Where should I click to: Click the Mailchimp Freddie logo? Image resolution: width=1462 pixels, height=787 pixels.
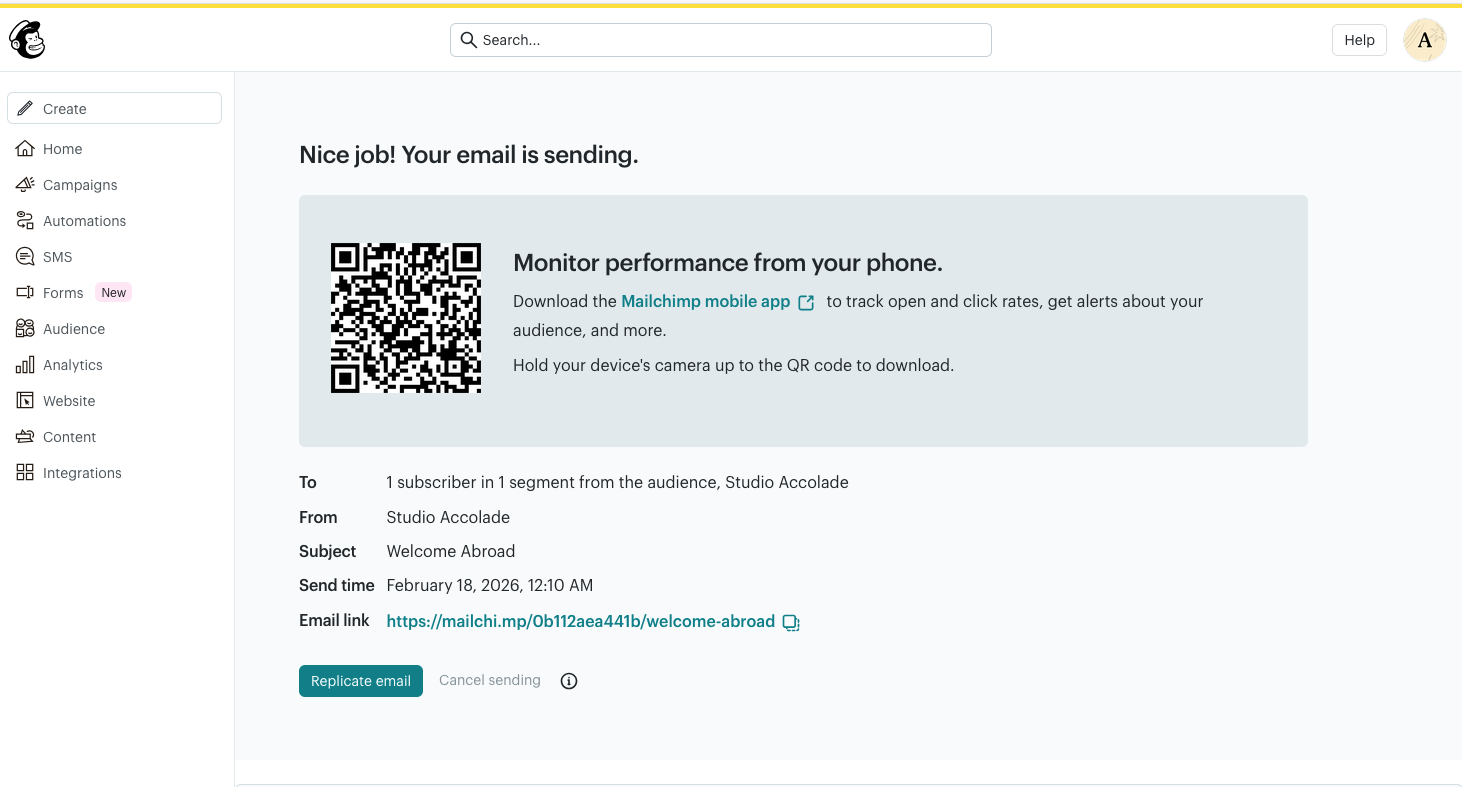click(x=27, y=40)
